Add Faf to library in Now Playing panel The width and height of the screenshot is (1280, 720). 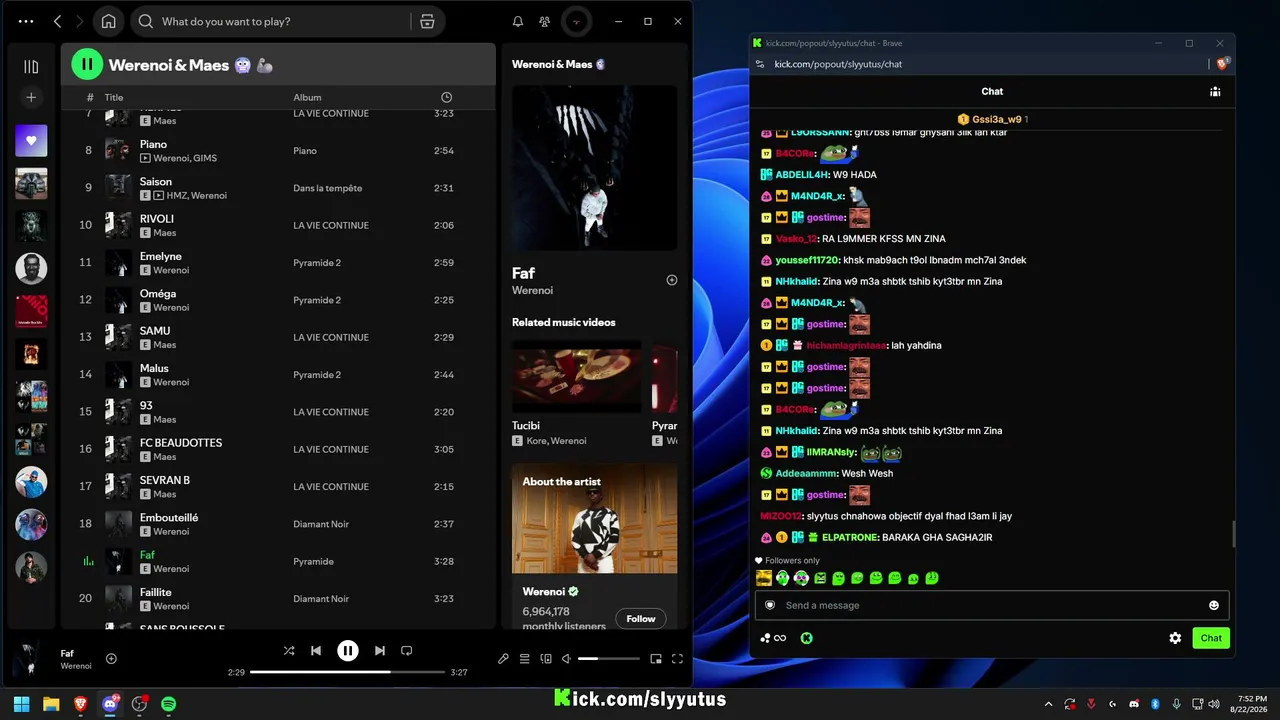(672, 280)
